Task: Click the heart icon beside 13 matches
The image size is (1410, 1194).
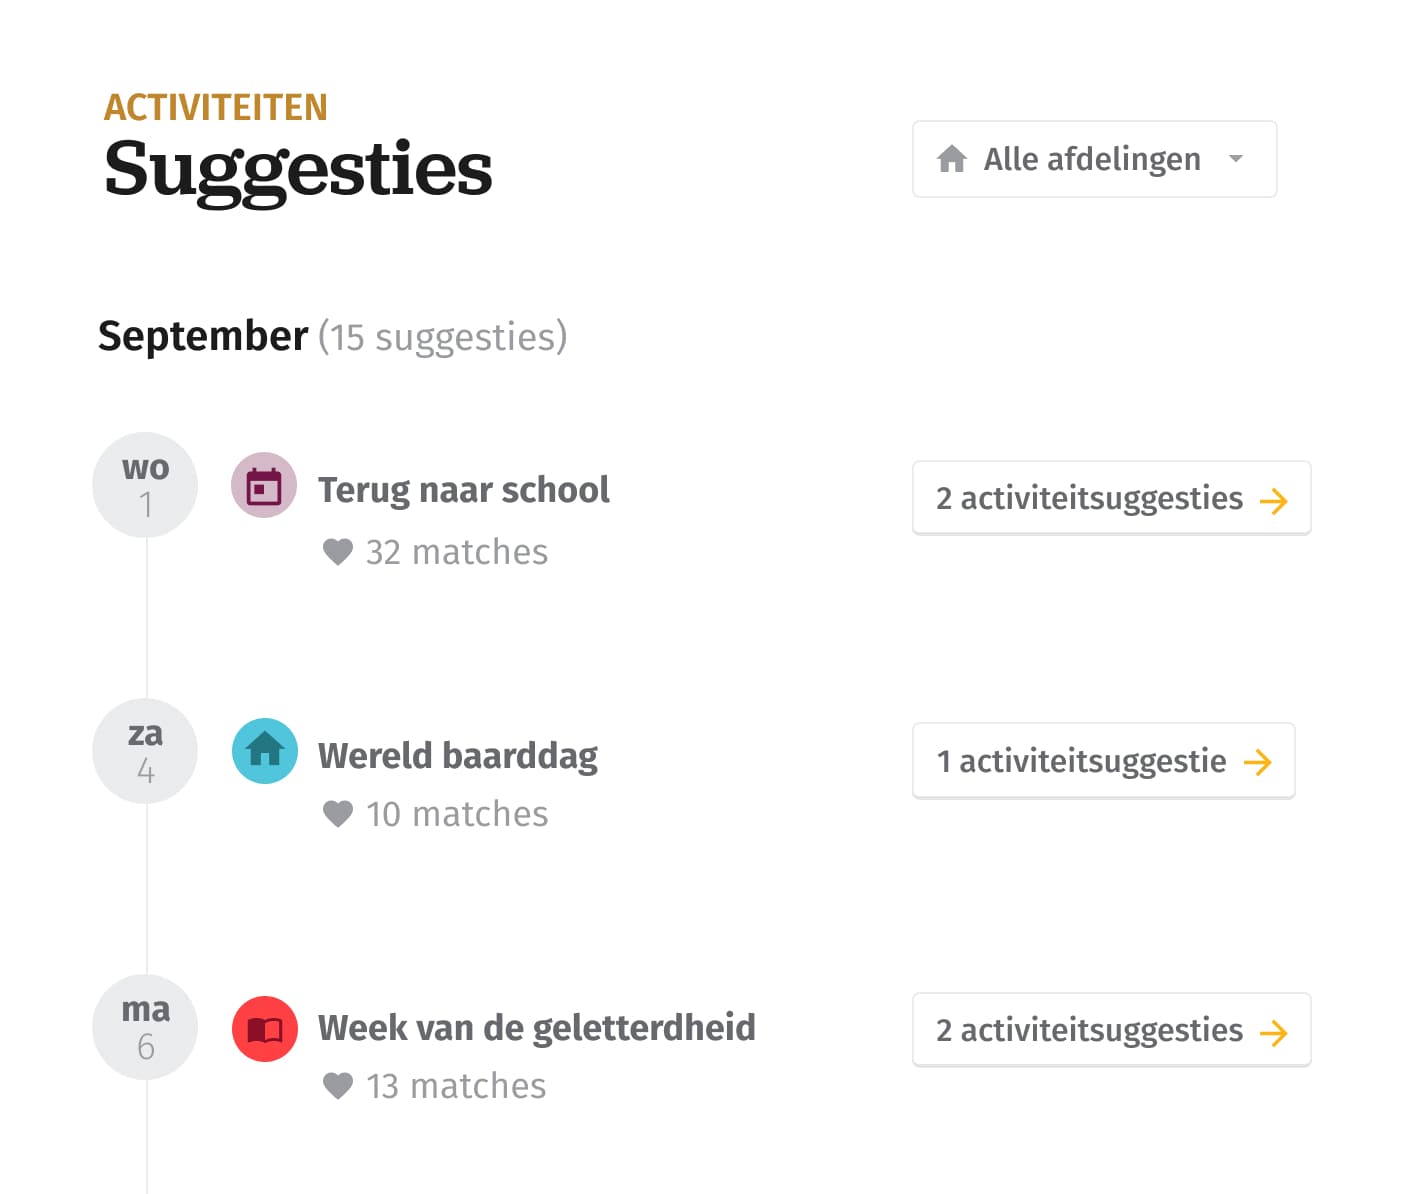Action: click(338, 1086)
